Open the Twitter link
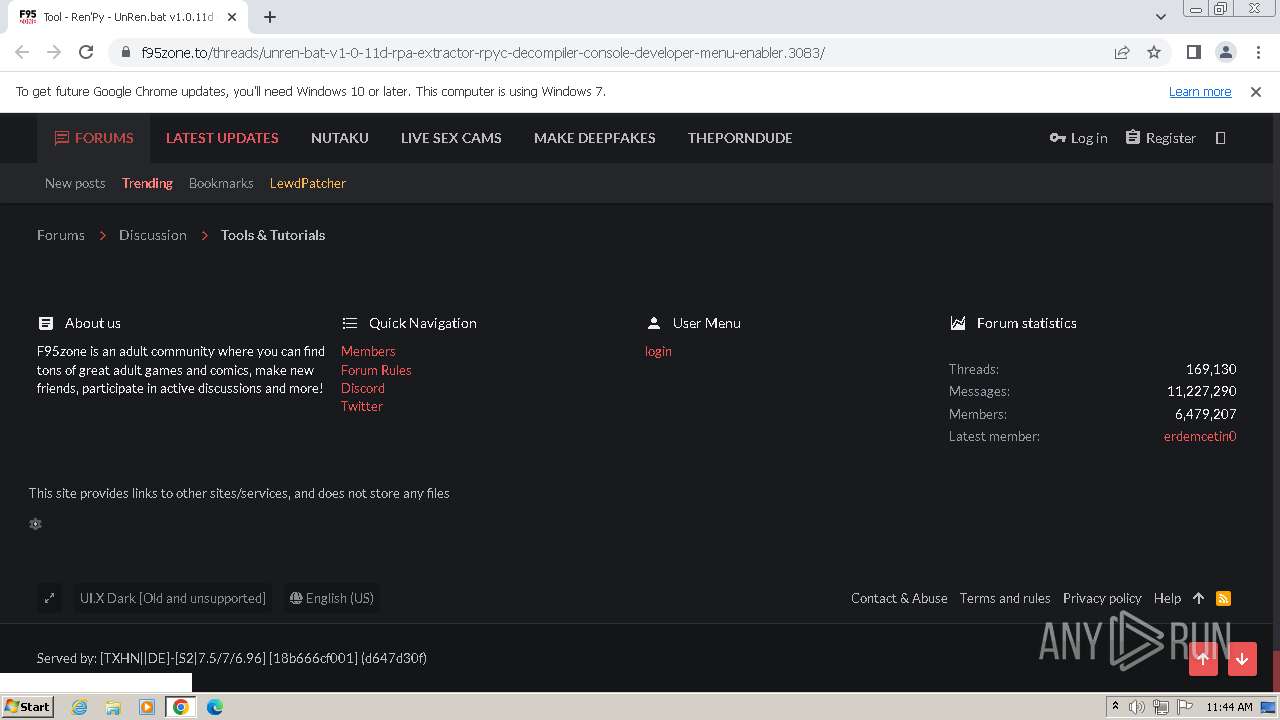 click(x=362, y=406)
